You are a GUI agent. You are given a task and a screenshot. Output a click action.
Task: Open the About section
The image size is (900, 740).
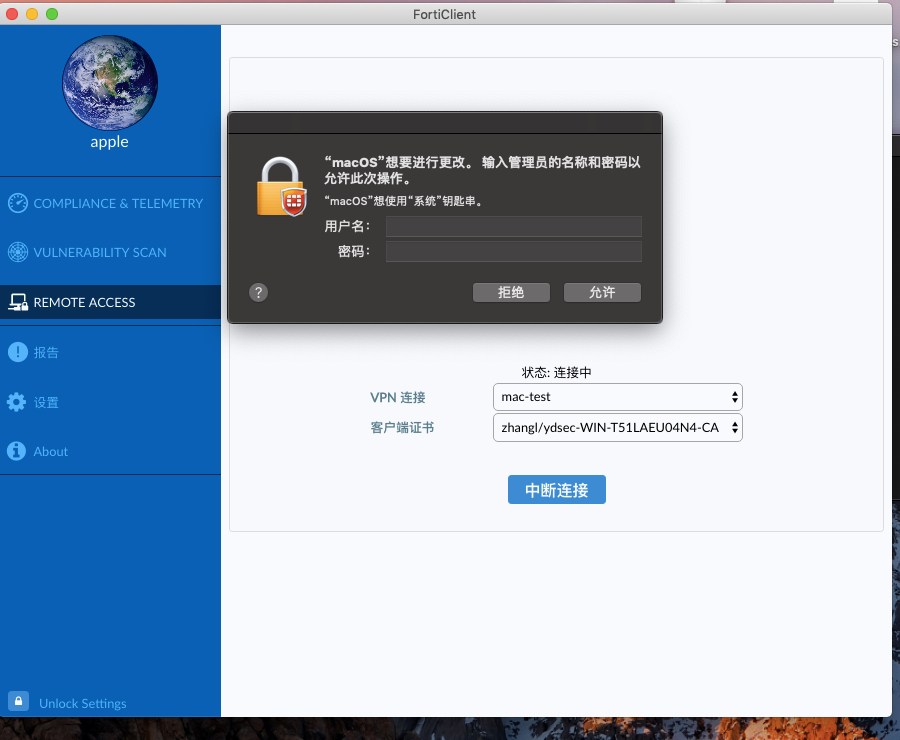[x=110, y=451]
